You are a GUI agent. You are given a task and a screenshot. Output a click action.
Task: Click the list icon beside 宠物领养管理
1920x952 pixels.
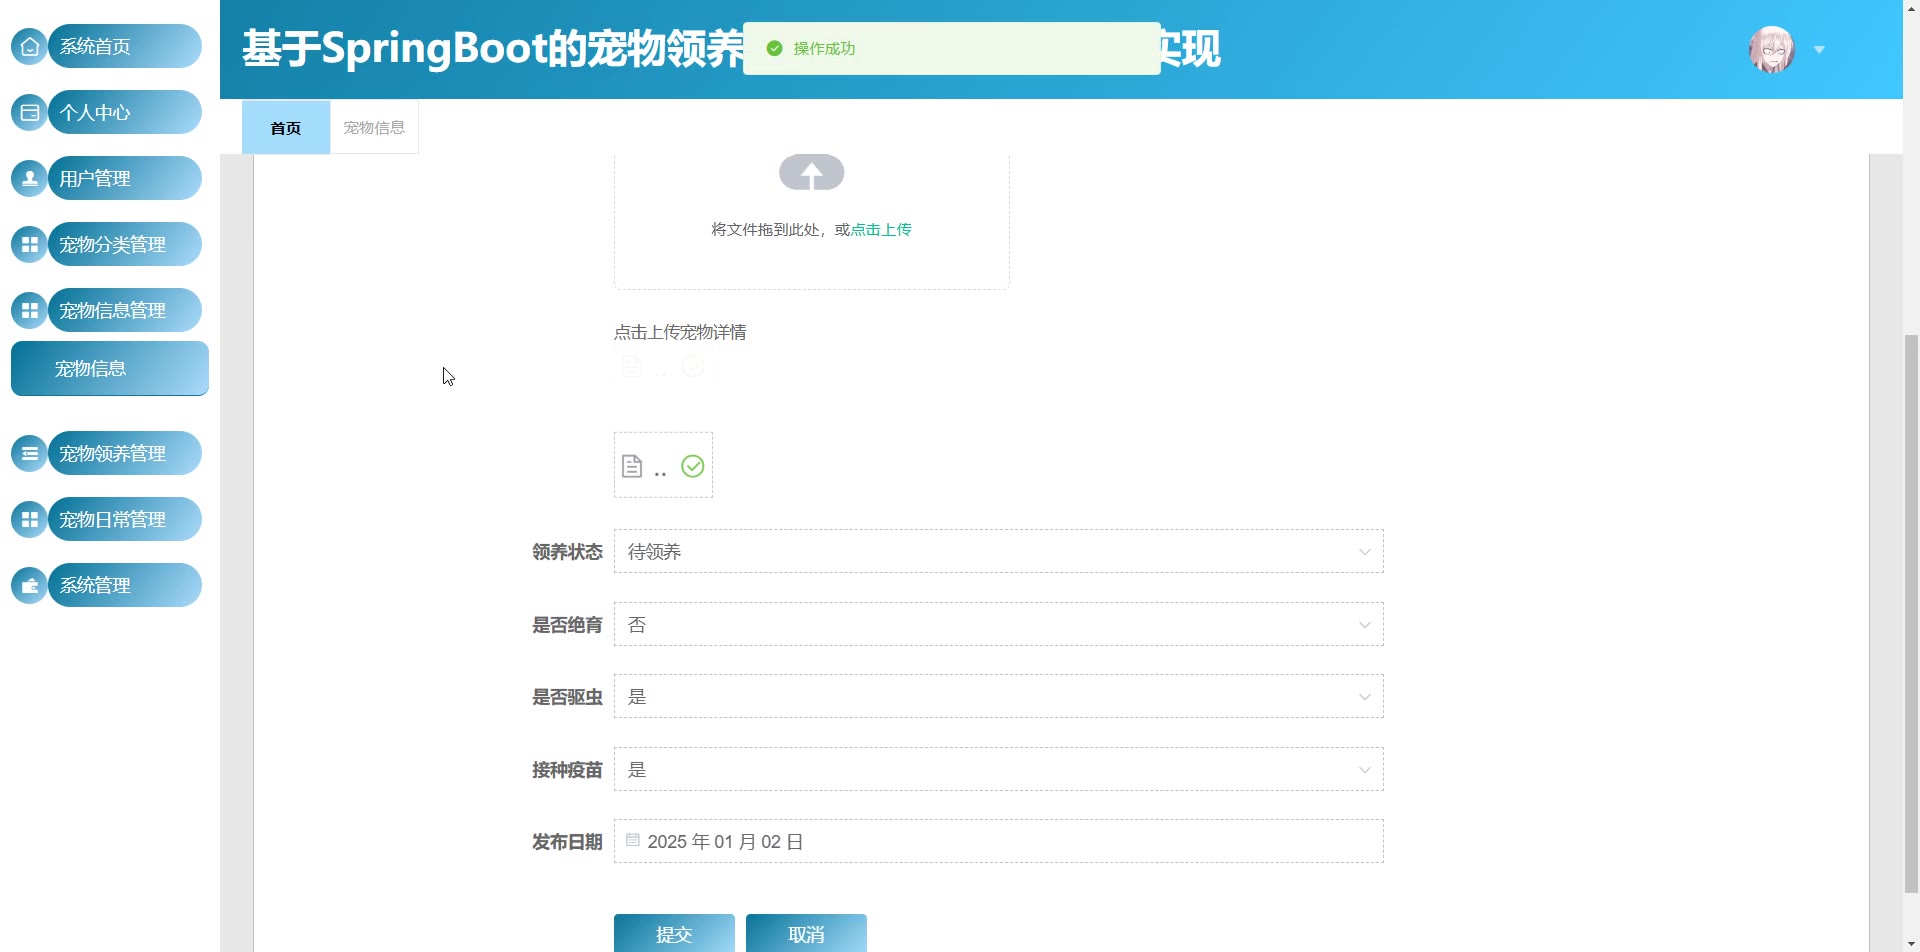tap(29, 453)
